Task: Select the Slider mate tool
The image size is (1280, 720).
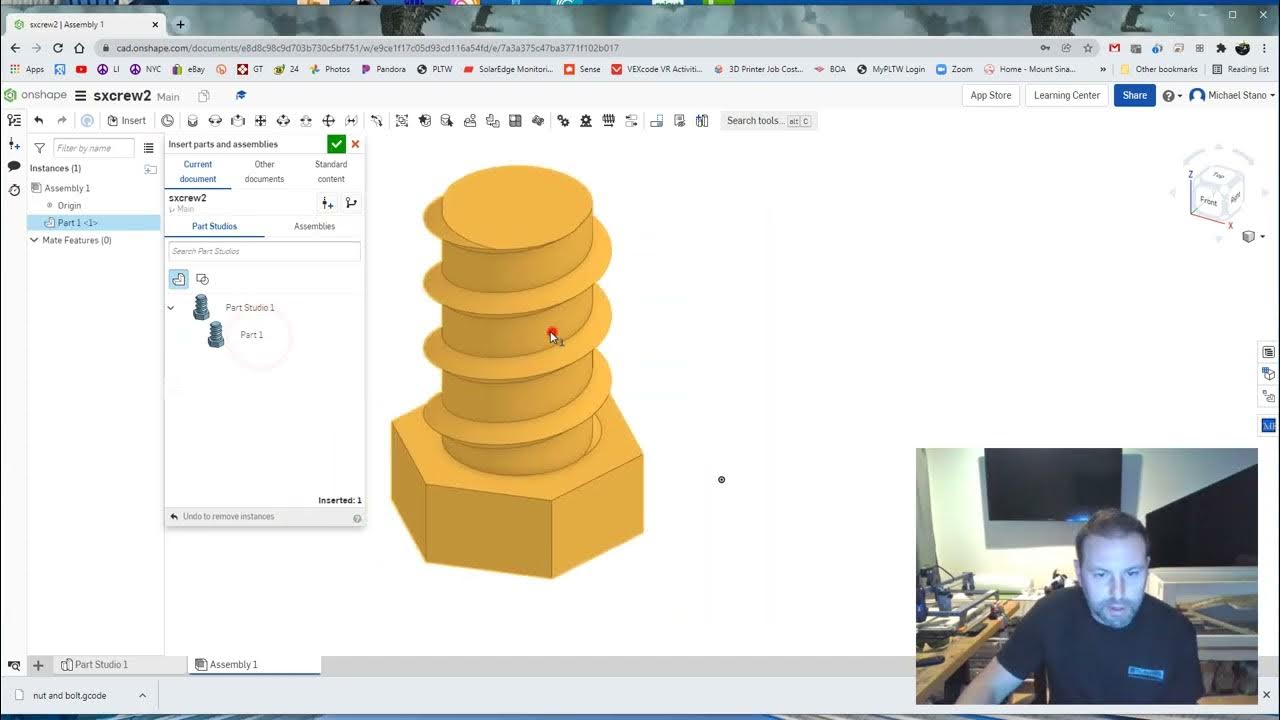Action: pos(237,120)
